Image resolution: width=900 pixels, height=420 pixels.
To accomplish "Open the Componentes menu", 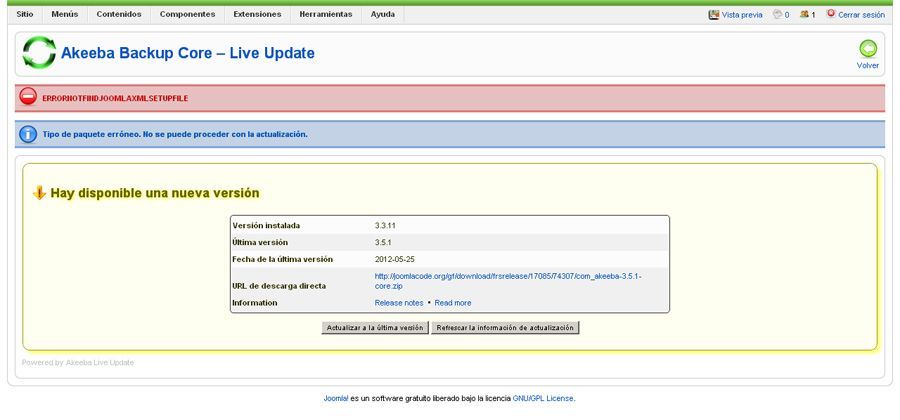I will (188, 14).
